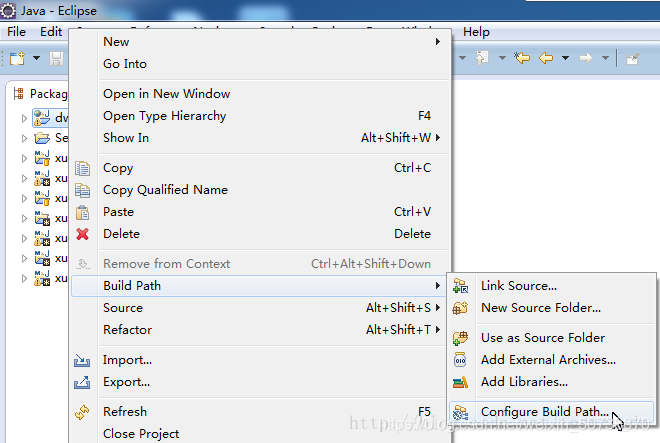The image size is (660, 443).
Task: Click the Add External Archives jar icon
Action: point(460,360)
